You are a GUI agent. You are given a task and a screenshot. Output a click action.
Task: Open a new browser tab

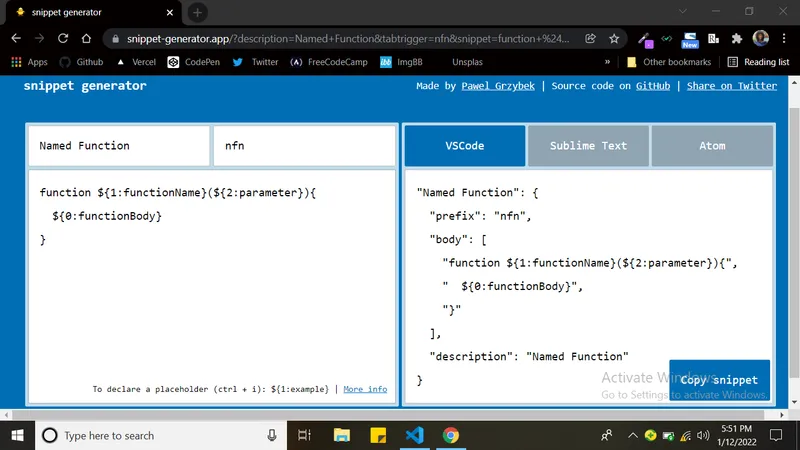coord(197,12)
